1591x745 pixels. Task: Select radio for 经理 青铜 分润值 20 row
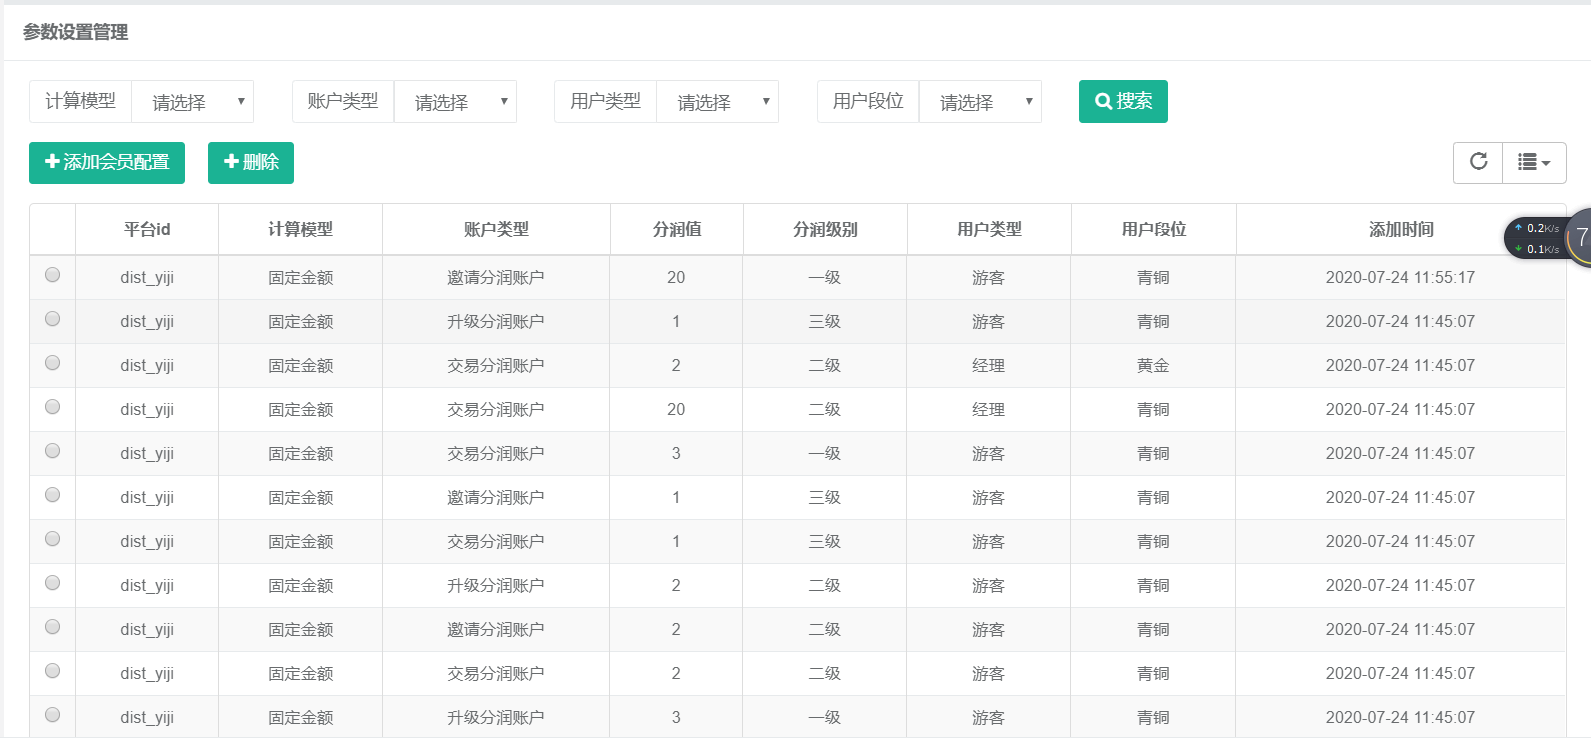click(x=53, y=407)
